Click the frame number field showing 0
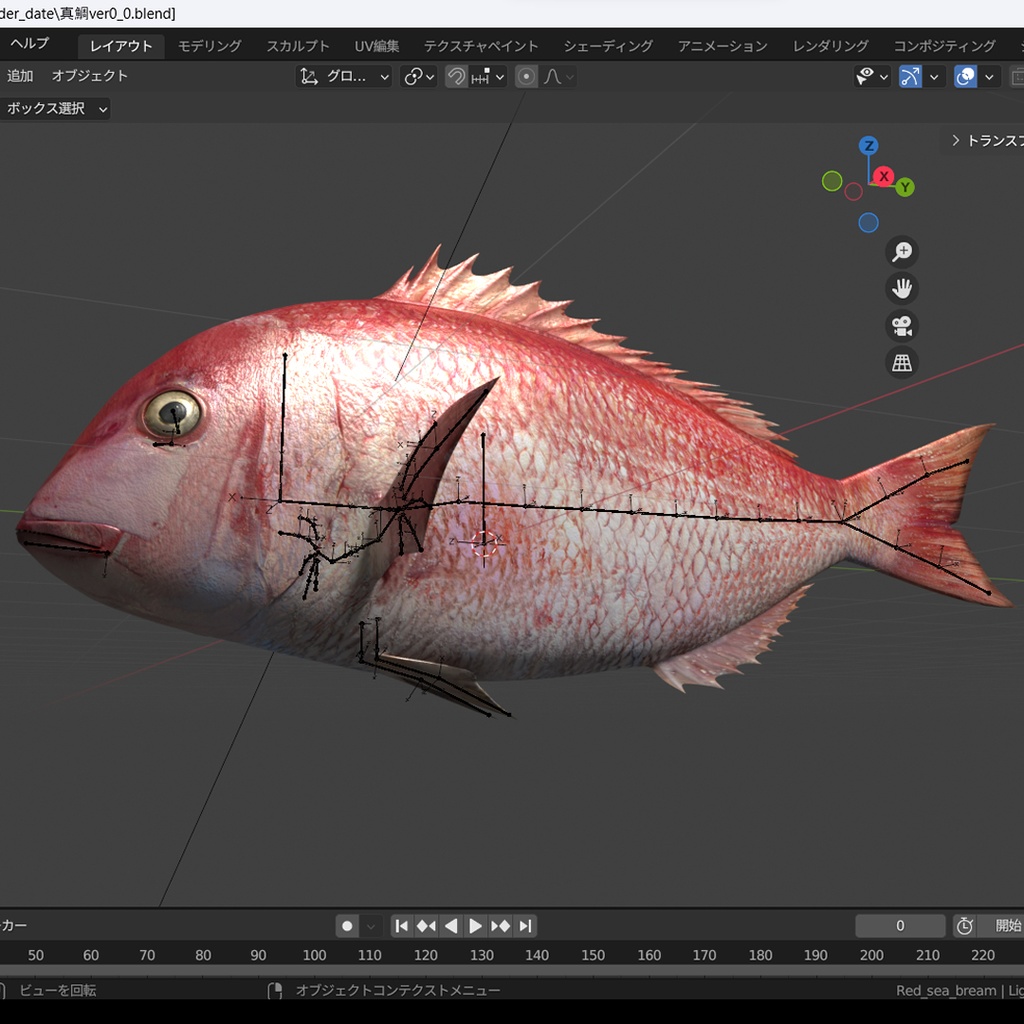The height and width of the screenshot is (1024, 1024). point(899,925)
